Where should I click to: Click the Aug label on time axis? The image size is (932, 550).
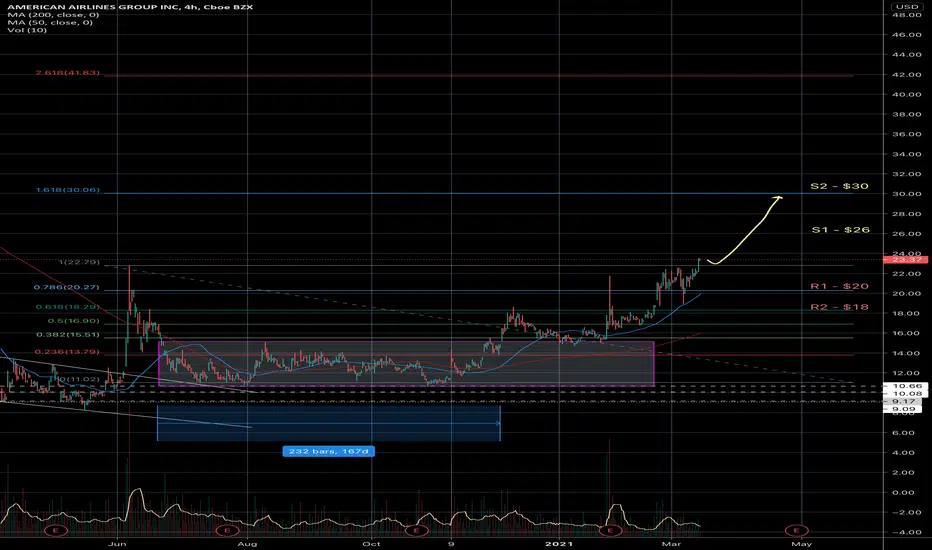(x=247, y=543)
